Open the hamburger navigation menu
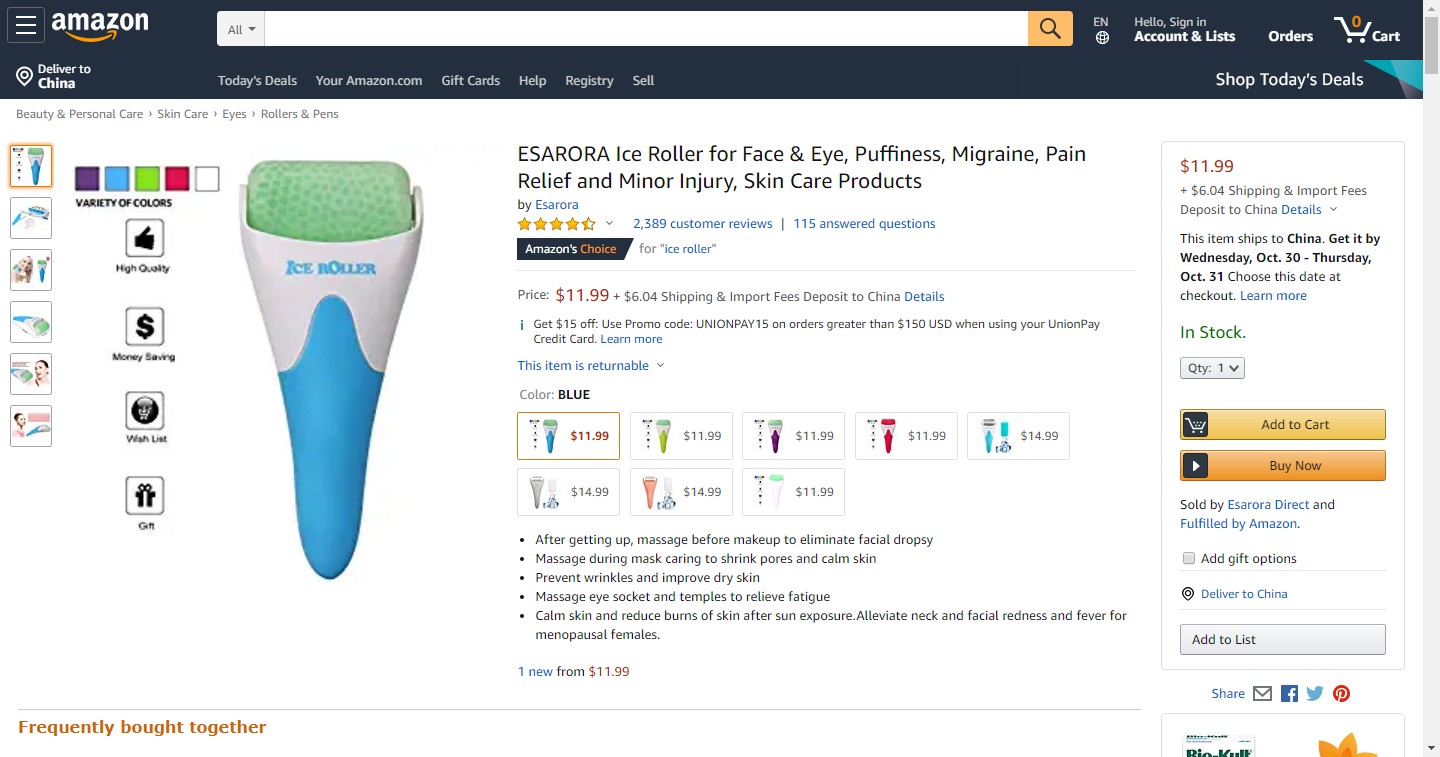The image size is (1440, 757). 26,26
